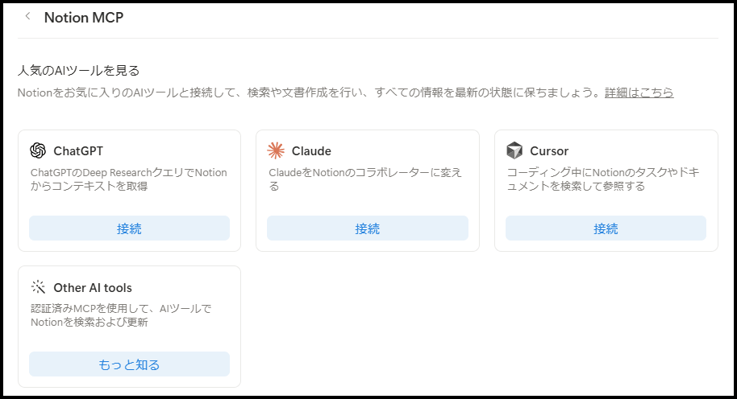The width and height of the screenshot is (737, 399).
Task: Click もっと知る under Other AI tools
Action: pos(129,364)
